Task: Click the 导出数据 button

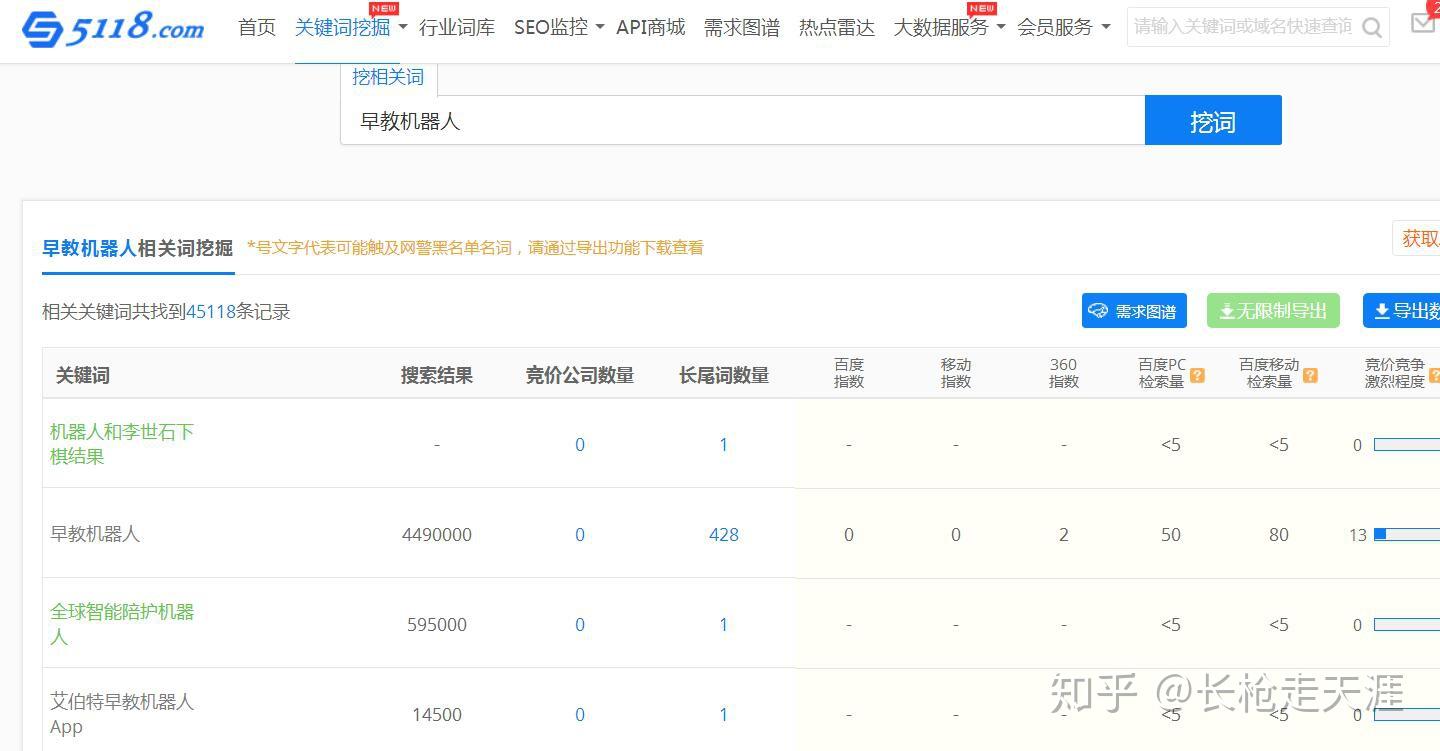Action: click(1402, 311)
